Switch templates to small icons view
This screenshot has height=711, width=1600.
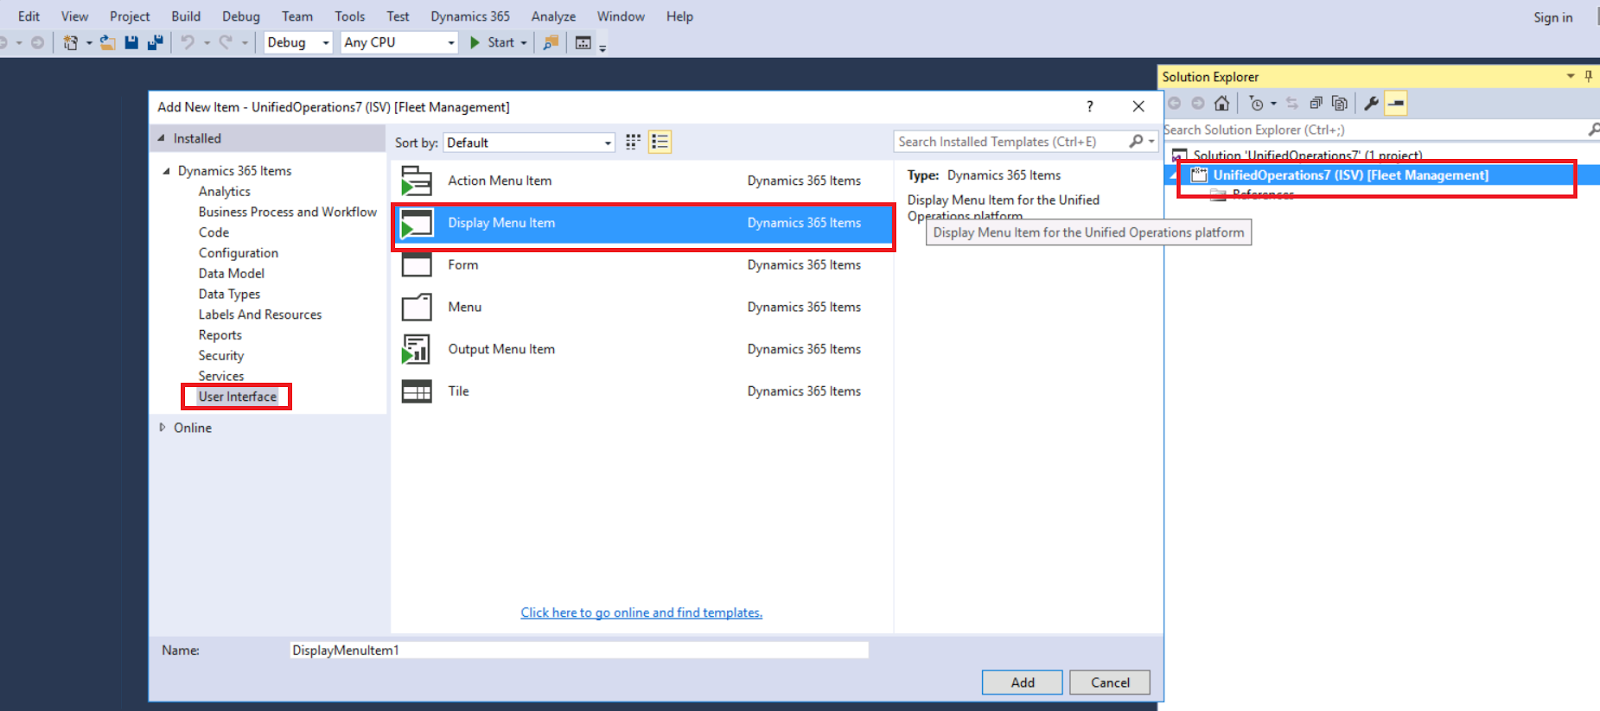pyautogui.click(x=633, y=142)
